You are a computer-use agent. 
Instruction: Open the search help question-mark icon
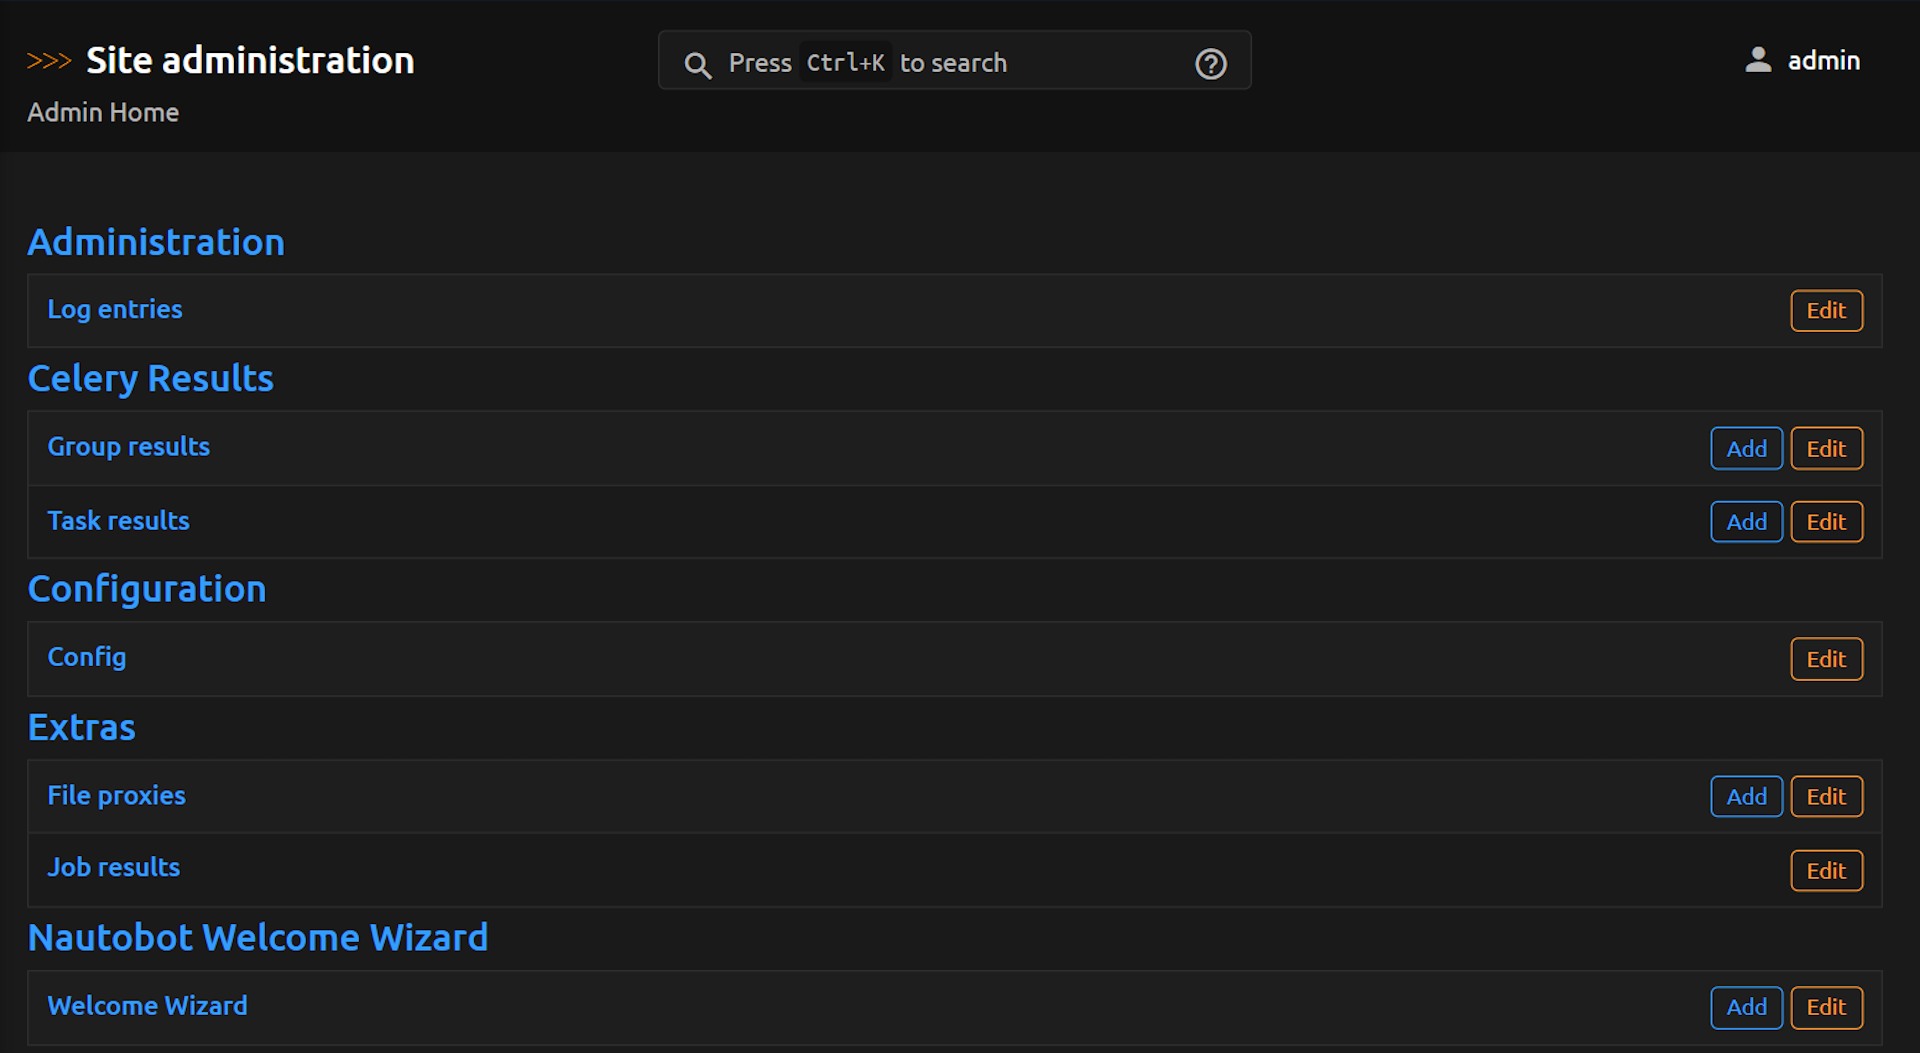[1210, 64]
